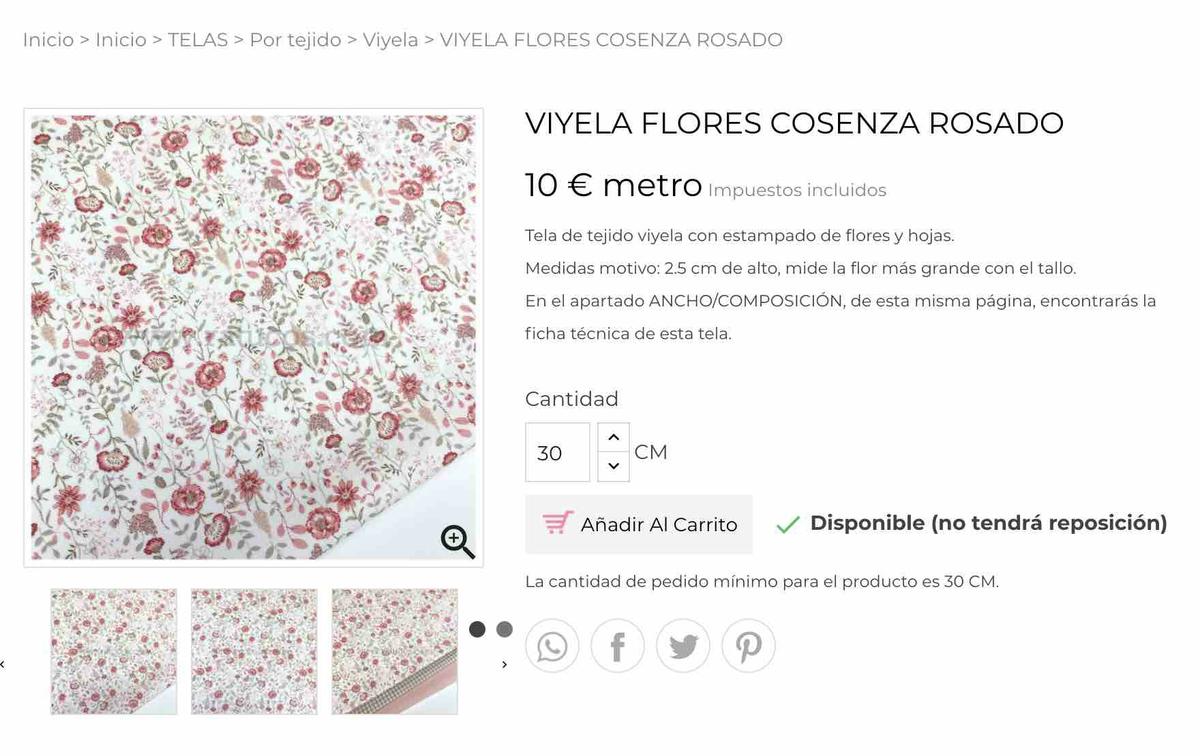The image size is (1200, 756).
Task: Show next thumbnails with right arrow
Action: 504,664
